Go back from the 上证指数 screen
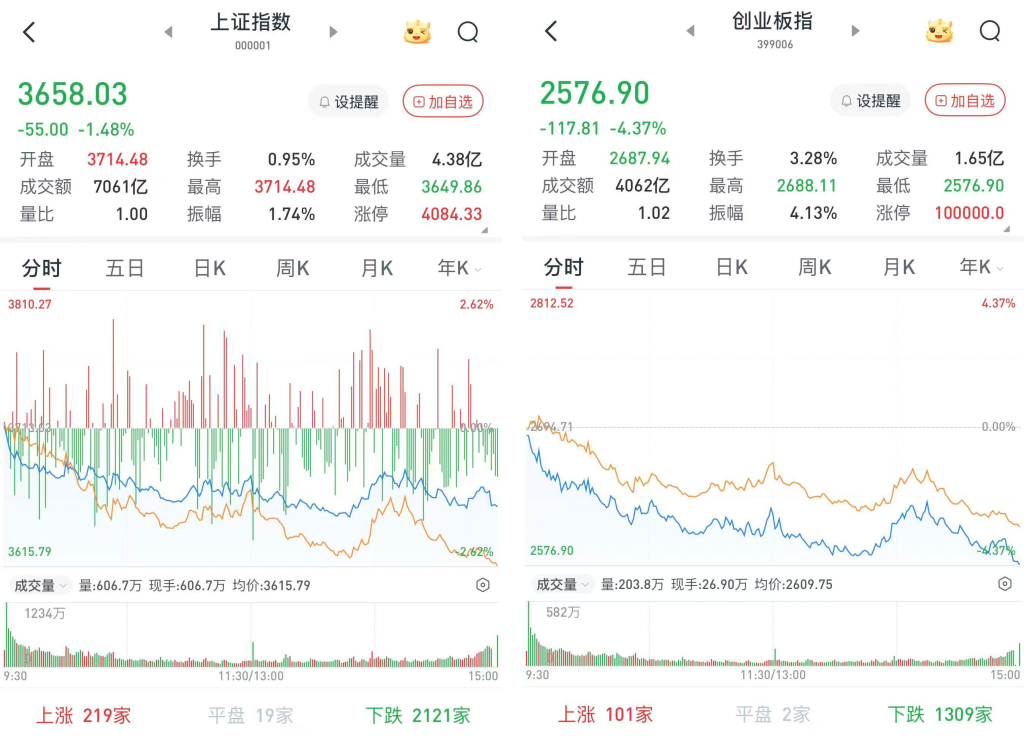Image resolution: width=1024 pixels, height=738 pixels. [x=29, y=32]
